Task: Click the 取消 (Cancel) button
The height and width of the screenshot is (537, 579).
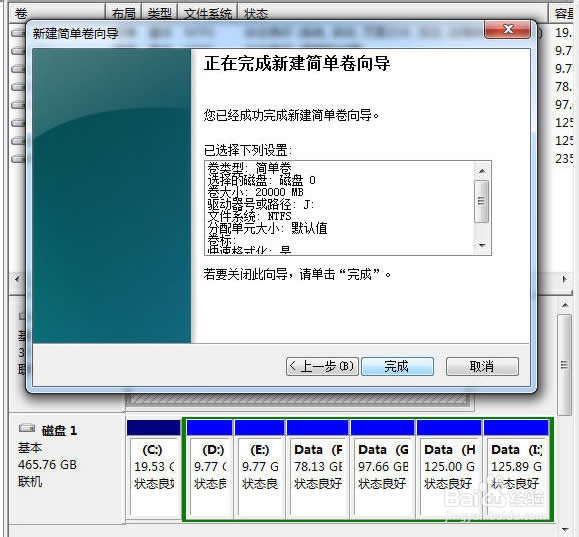Action: coord(482,366)
